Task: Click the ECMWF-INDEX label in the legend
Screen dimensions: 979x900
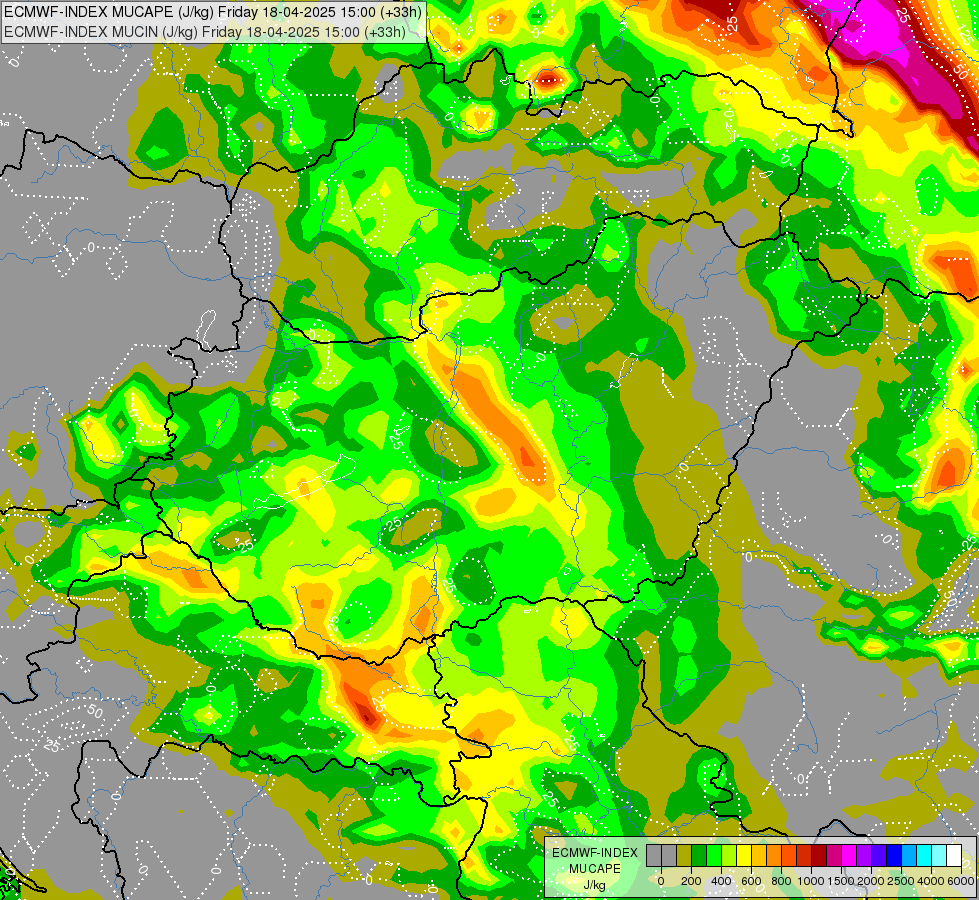Action: (595, 853)
